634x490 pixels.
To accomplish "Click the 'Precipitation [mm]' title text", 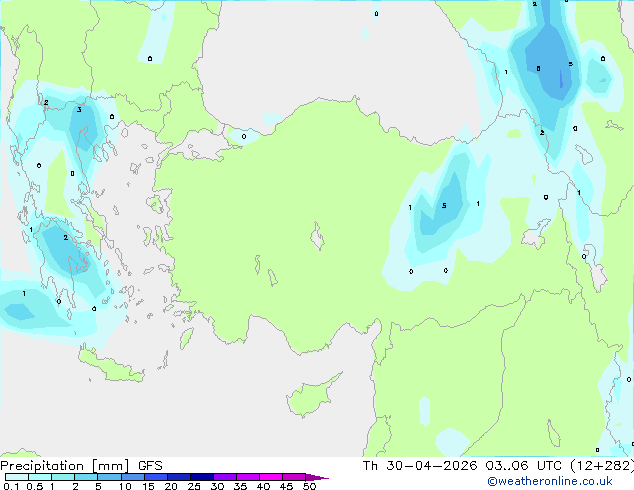I will coord(65,466).
